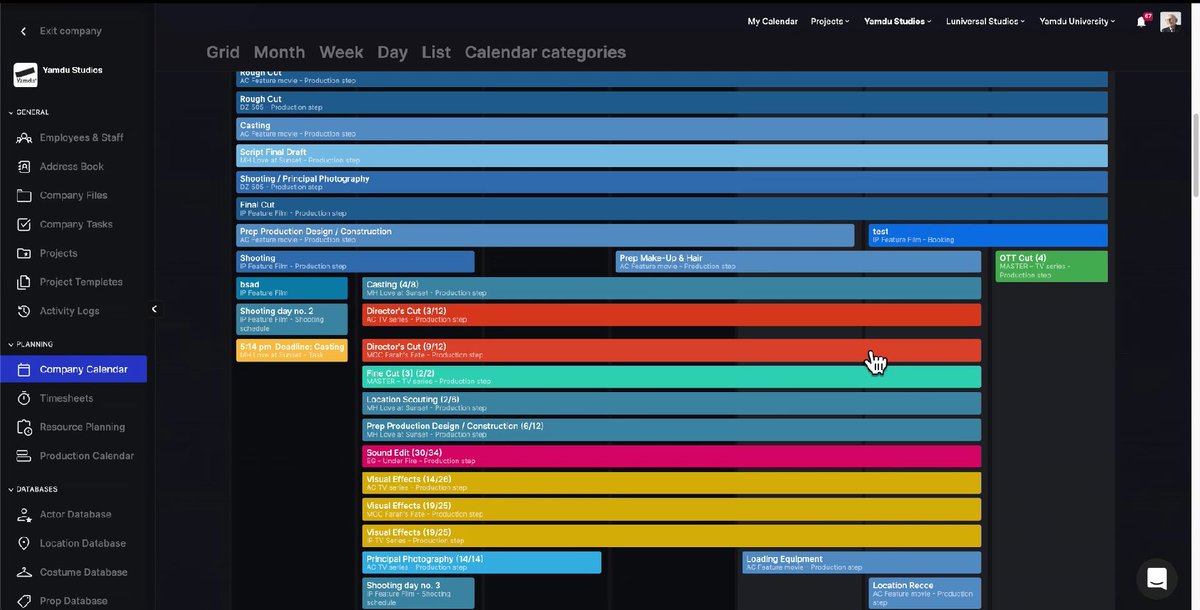Open Employees & Staff page
1200x610 pixels.
[x=82, y=138]
